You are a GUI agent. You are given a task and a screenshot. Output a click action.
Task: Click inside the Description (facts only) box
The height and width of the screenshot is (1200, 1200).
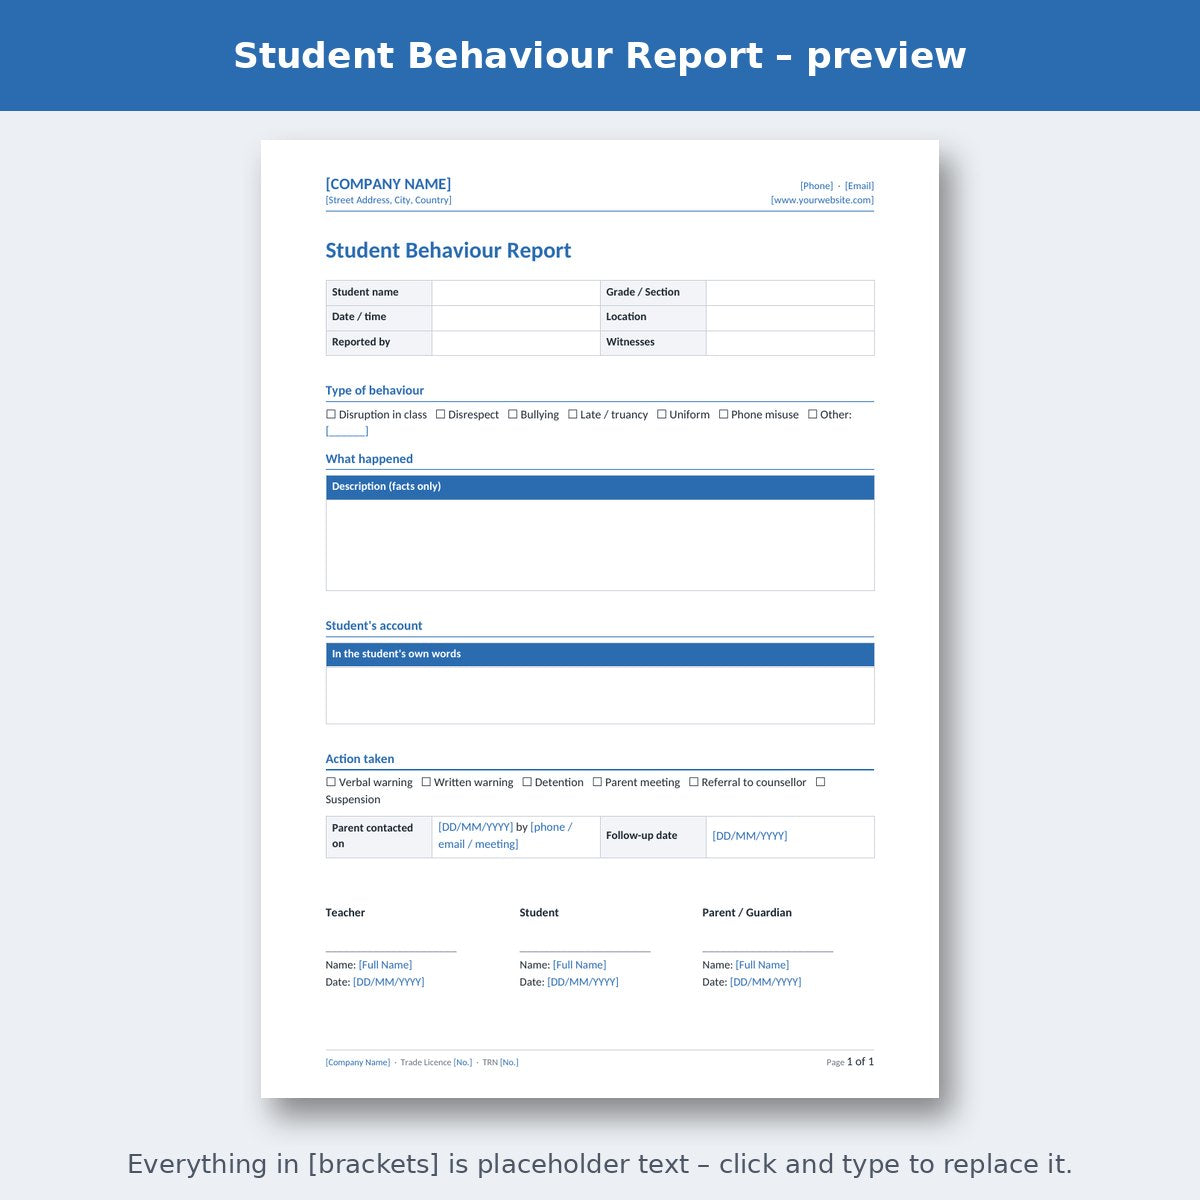click(x=600, y=545)
